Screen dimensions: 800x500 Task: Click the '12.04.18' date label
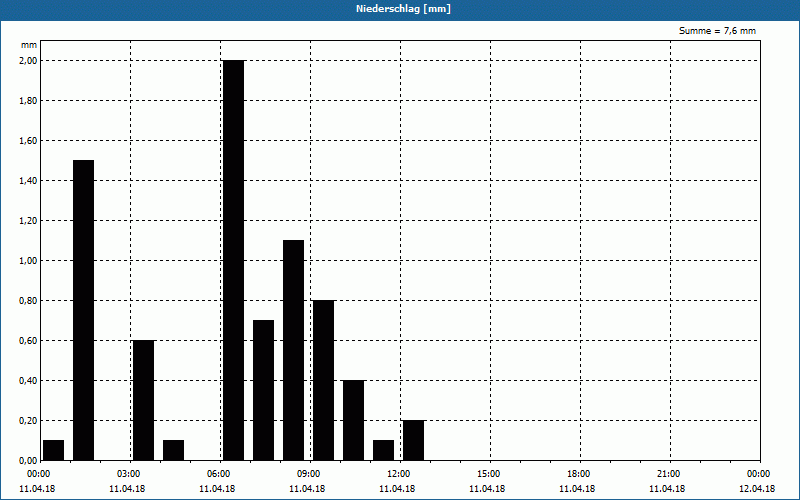757,489
